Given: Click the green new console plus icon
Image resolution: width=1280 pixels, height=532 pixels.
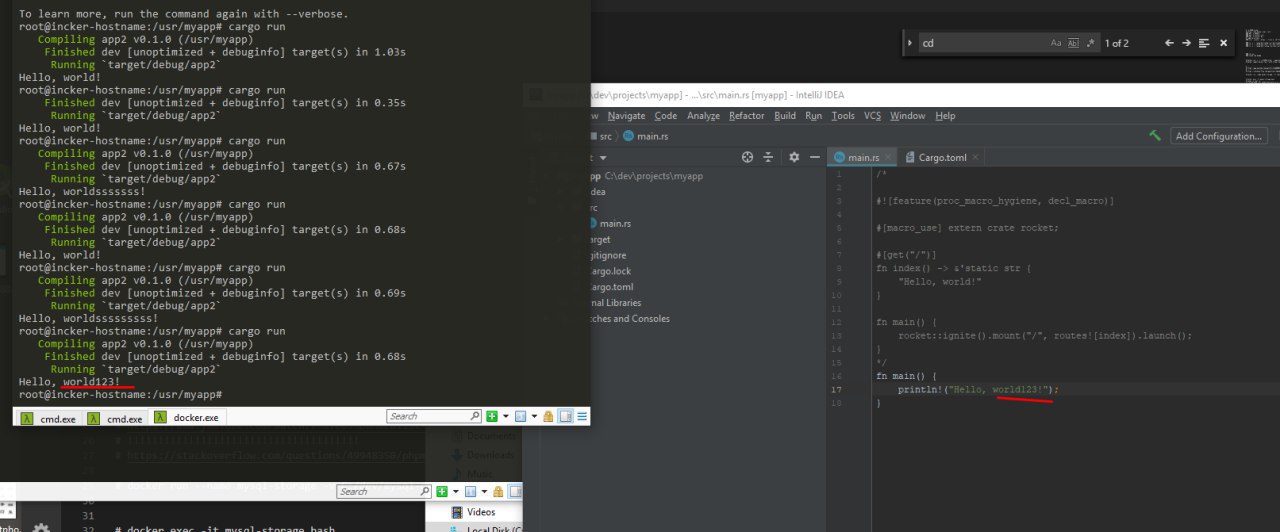Looking at the screenshot, I should tap(491, 416).
